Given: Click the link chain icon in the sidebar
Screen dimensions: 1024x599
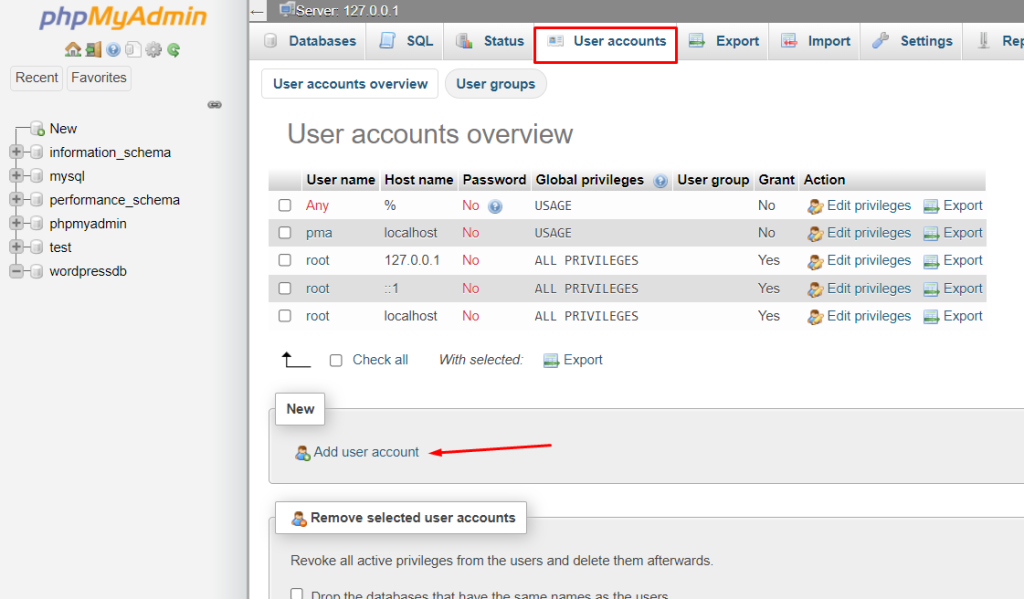Looking at the screenshot, I should (x=214, y=105).
